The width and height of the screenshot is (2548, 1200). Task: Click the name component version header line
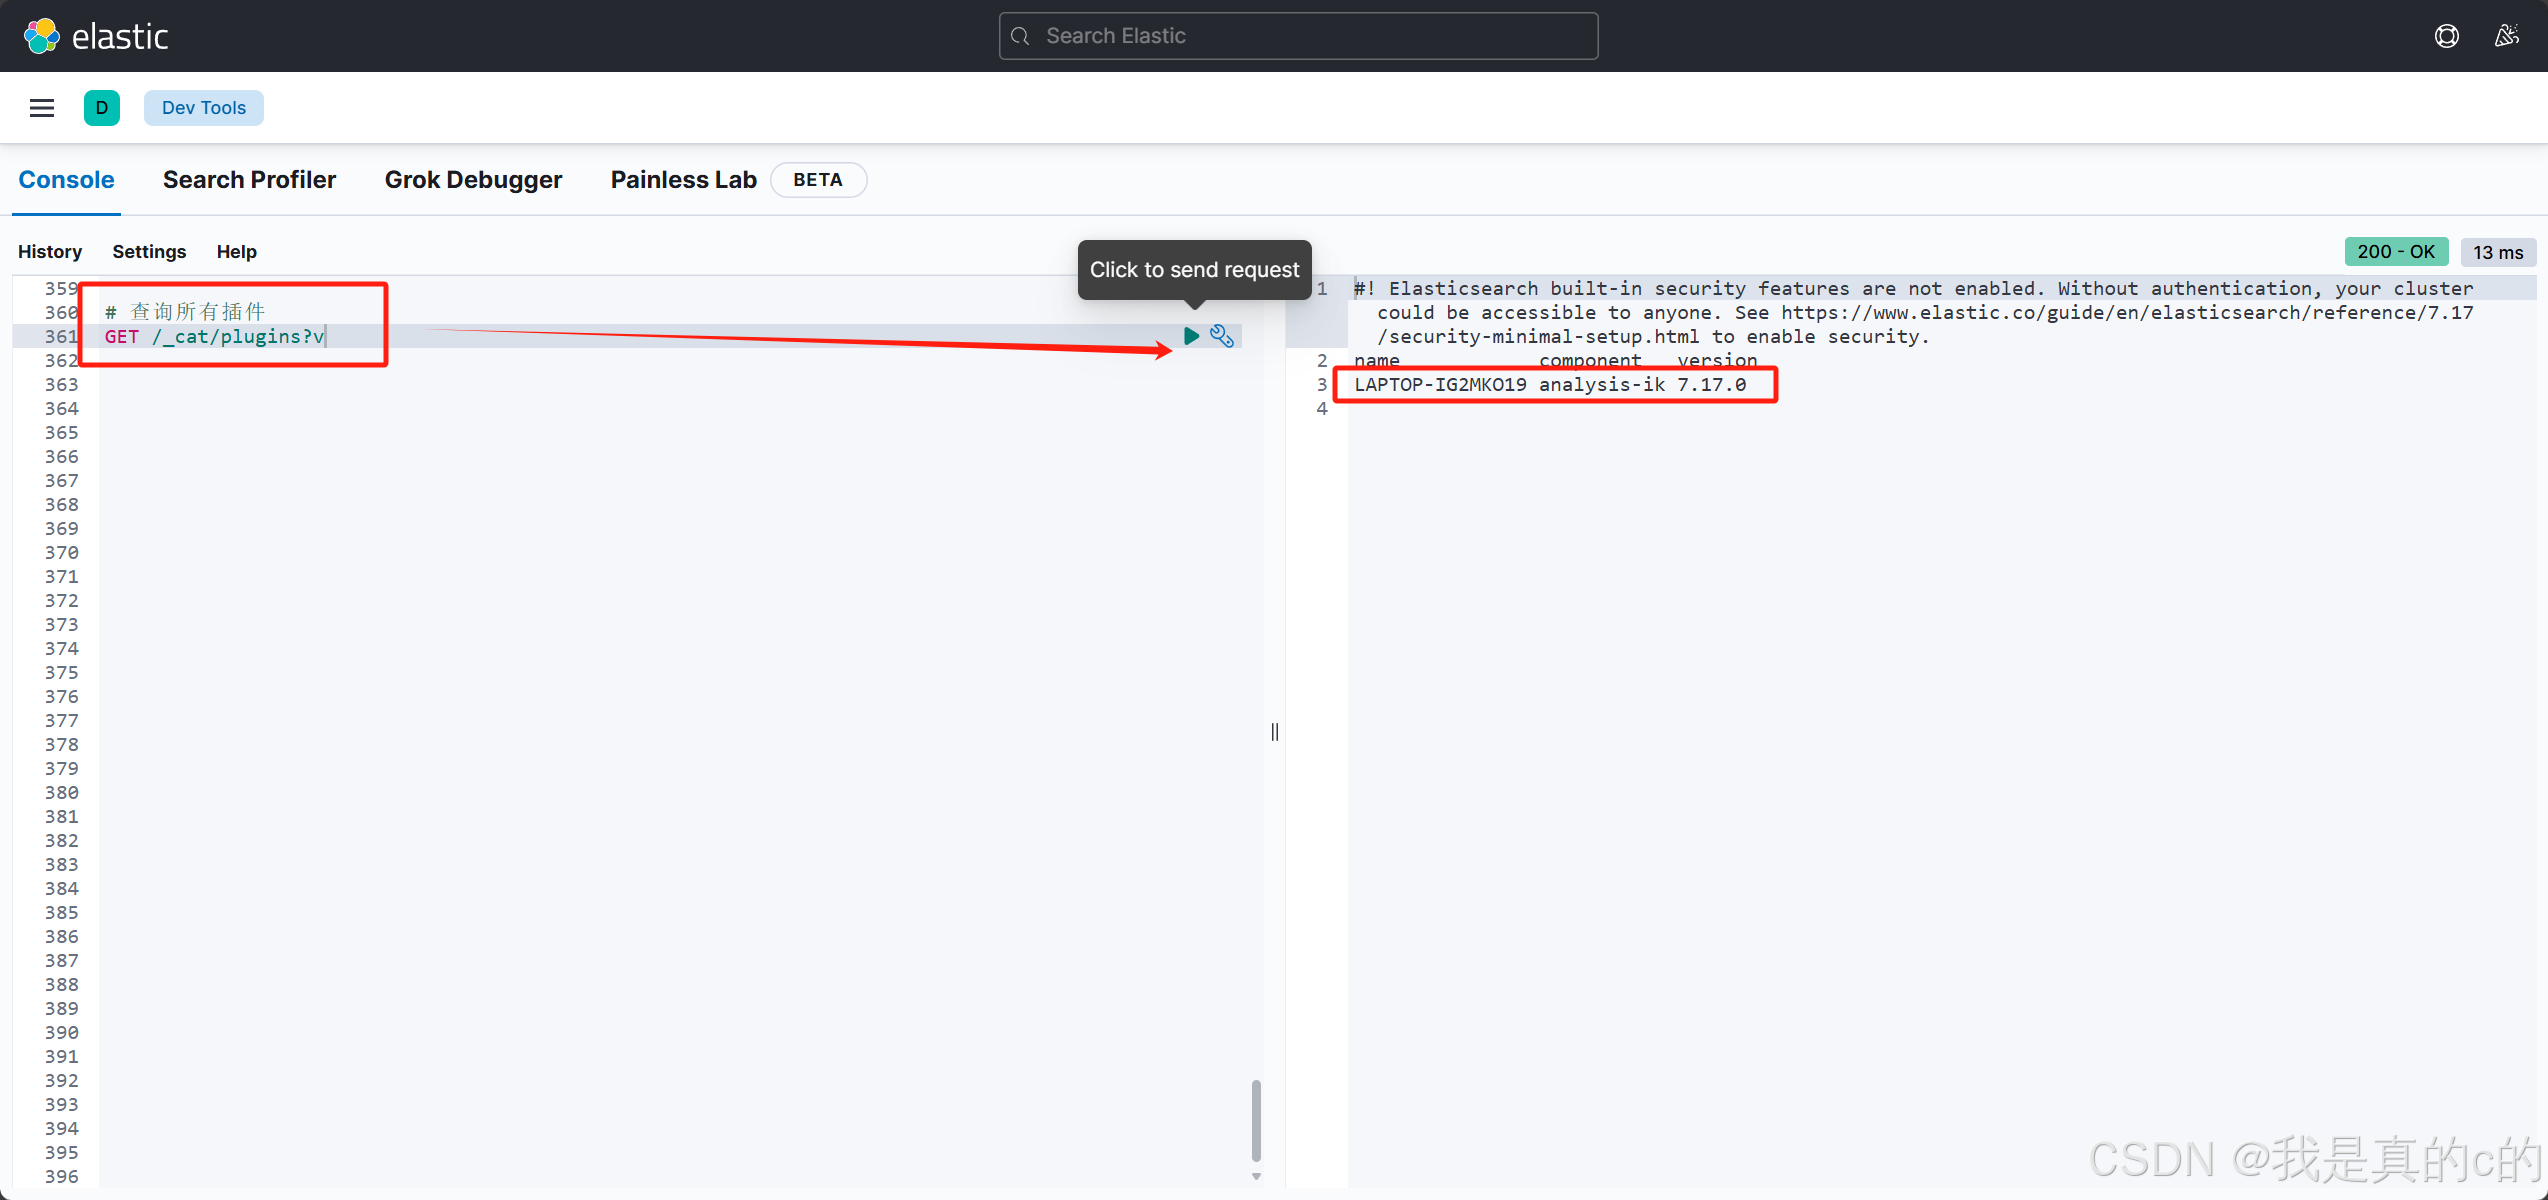click(1555, 360)
